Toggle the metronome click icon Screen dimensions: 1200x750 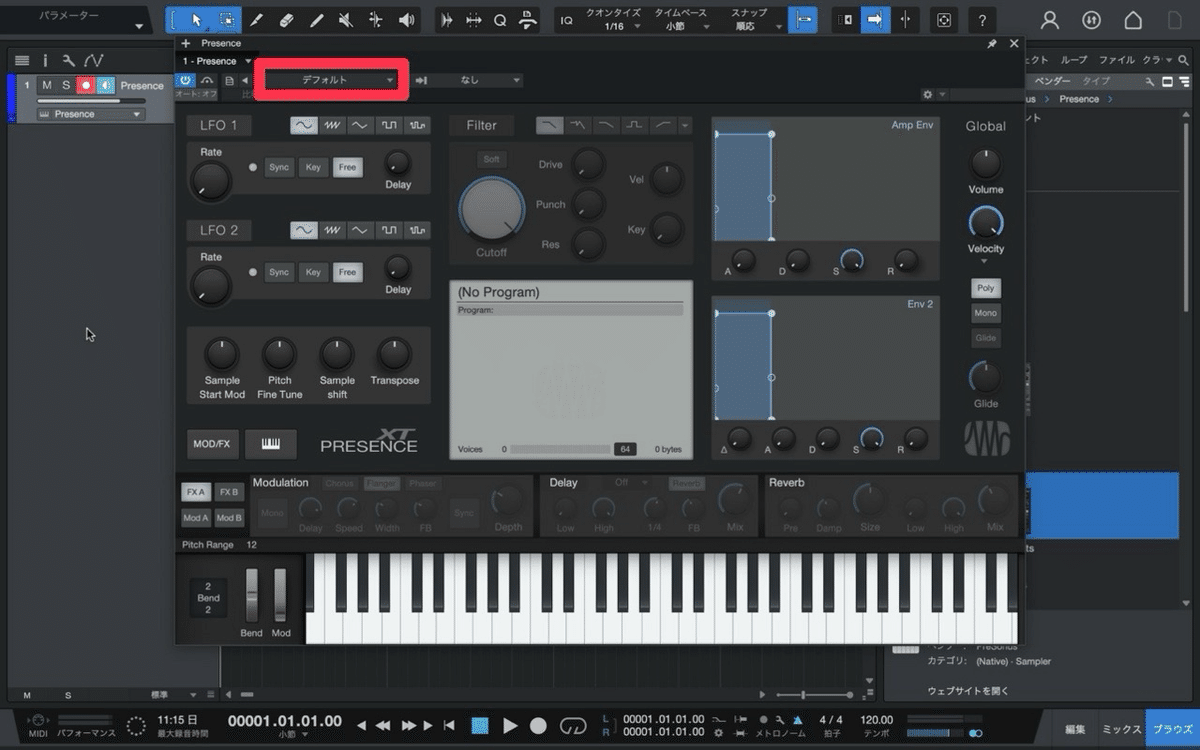tap(797, 719)
